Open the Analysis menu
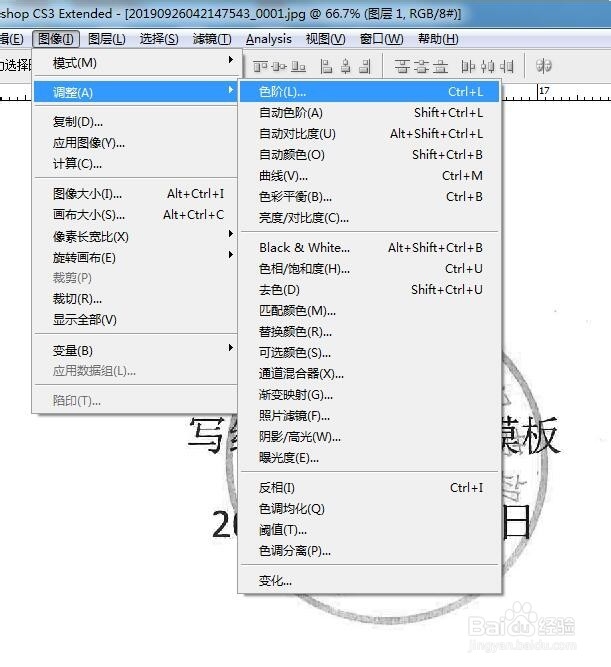Viewport: 611px width, 667px height. coord(268,39)
